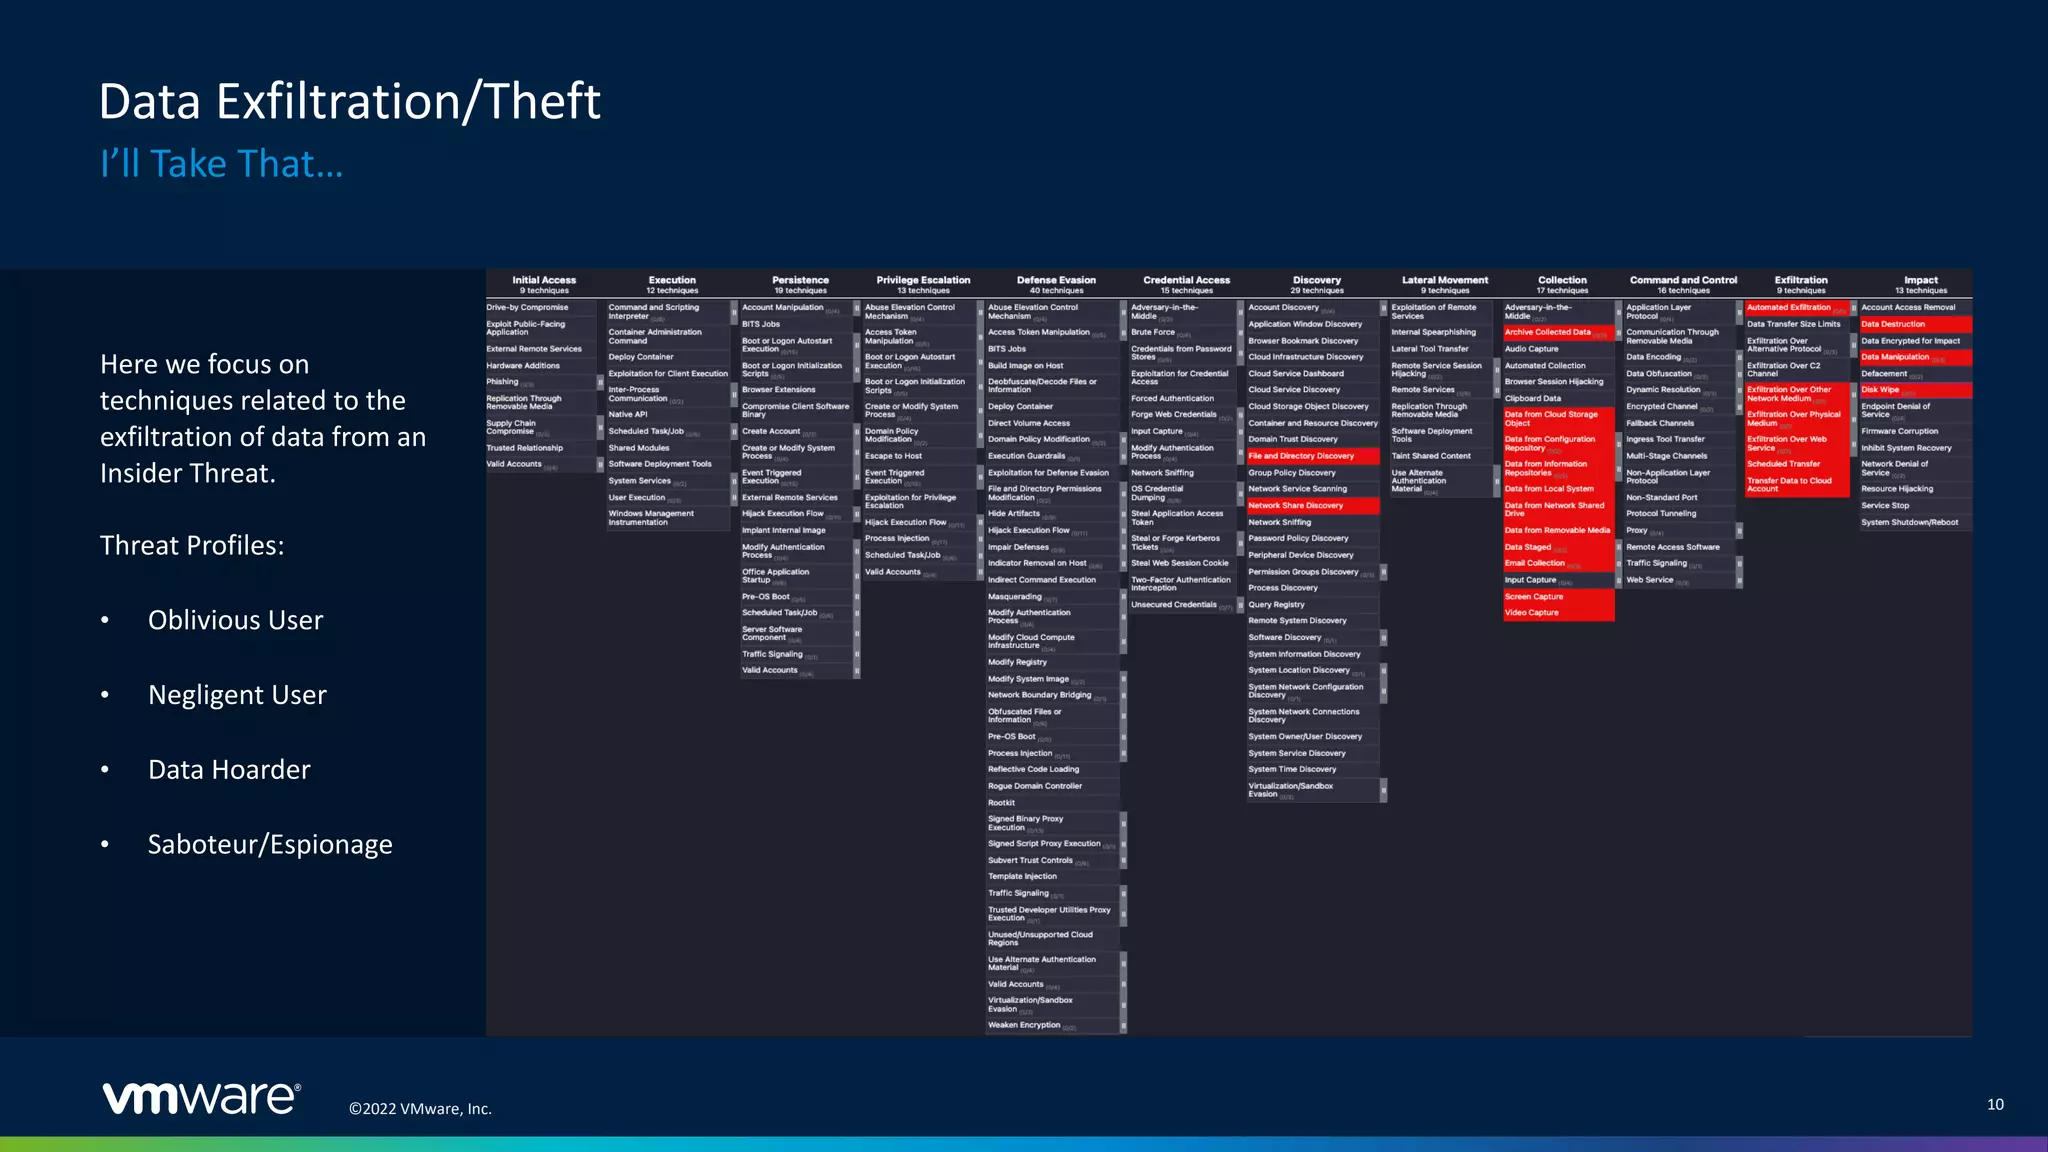The image size is (2048, 1152).
Task: Select Escape to Host technique
Action: 920,456
